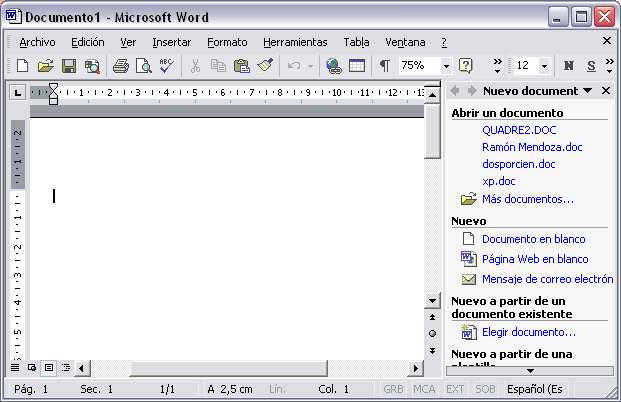This screenshot has height=402, width=621.
Task: Create Documento en blanco
Action: pos(533,239)
